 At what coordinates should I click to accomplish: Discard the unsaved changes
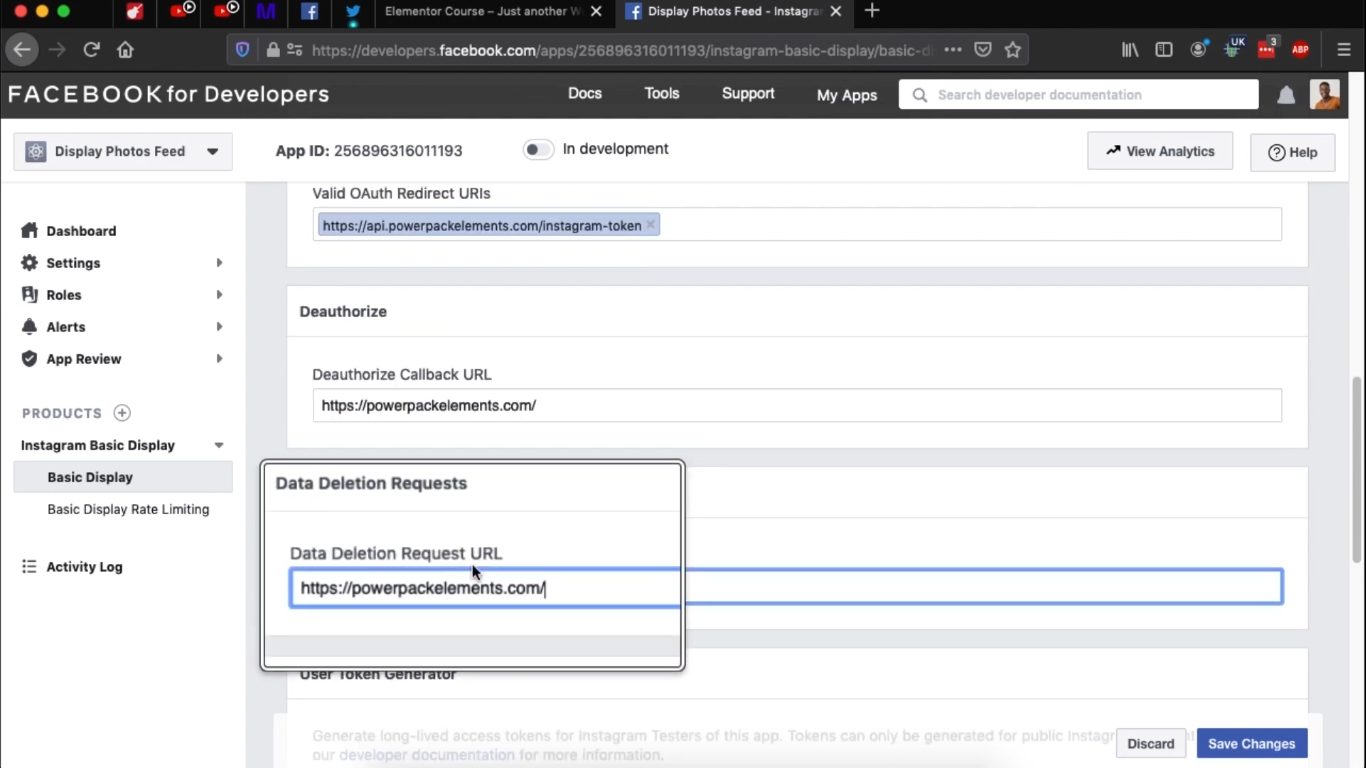(1151, 744)
